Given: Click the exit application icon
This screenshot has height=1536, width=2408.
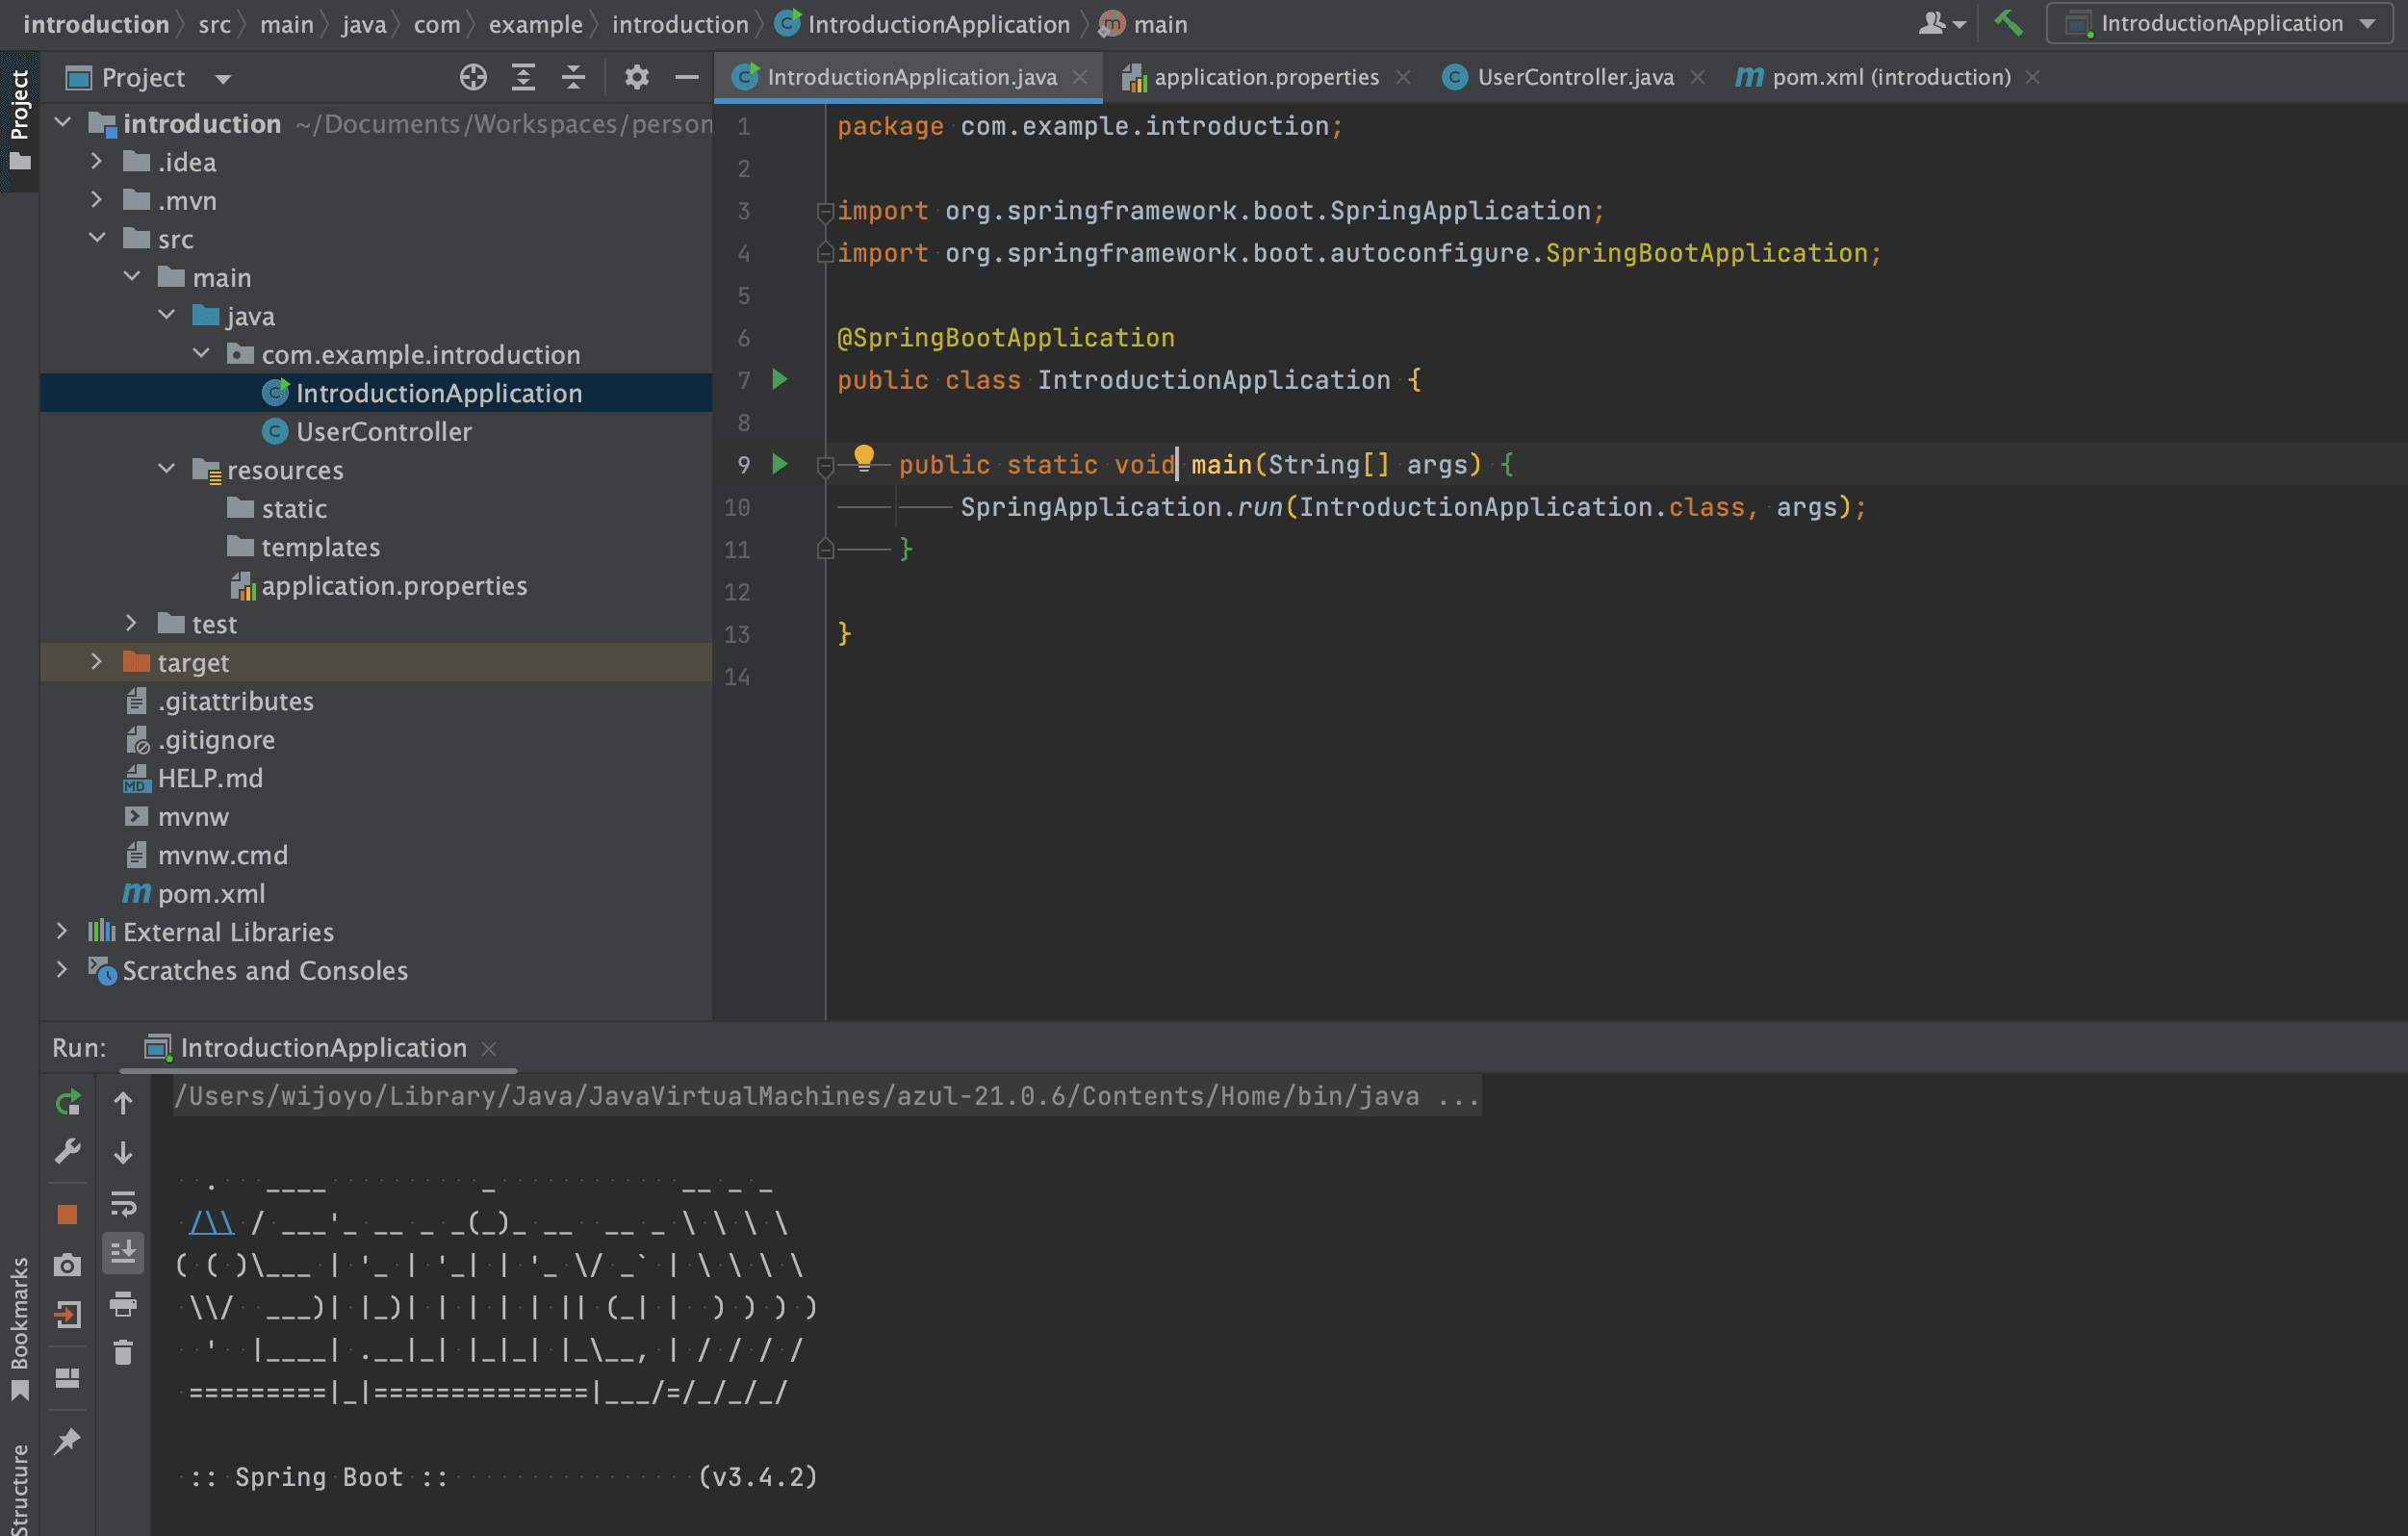Looking at the screenshot, I should [67, 1314].
